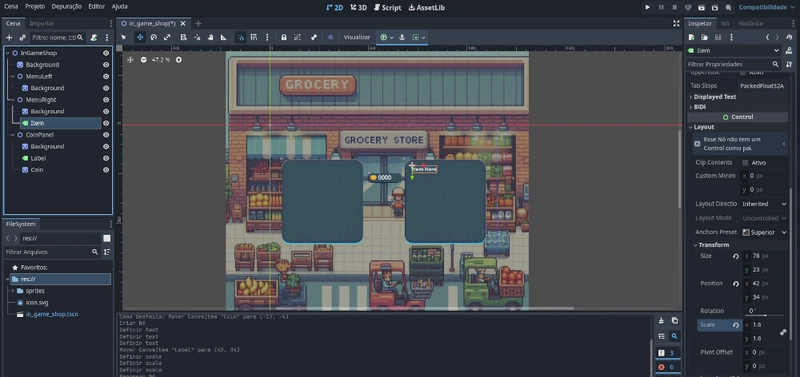Enable the Clip Contents Ativo checkbox
800x377 pixels.
tap(745, 163)
